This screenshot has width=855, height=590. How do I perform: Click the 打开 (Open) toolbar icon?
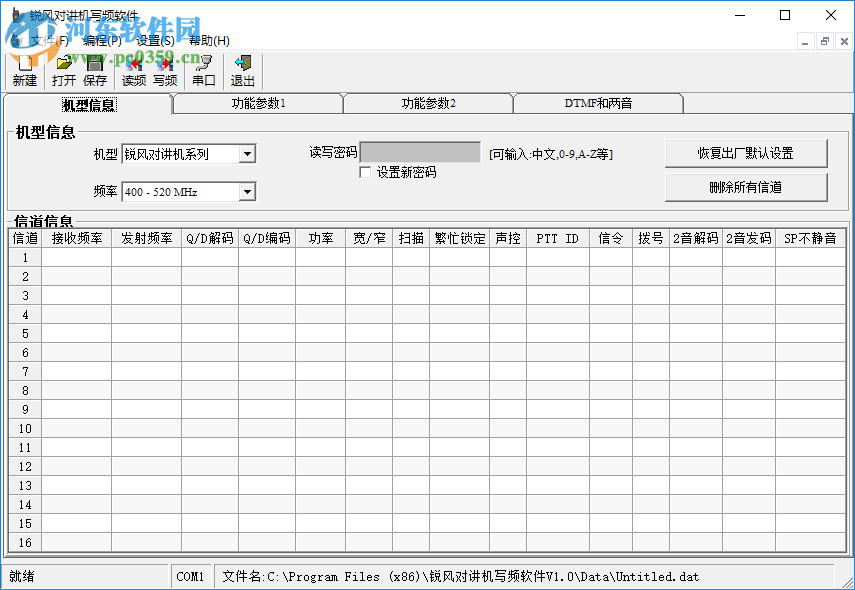[x=62, y=70]
